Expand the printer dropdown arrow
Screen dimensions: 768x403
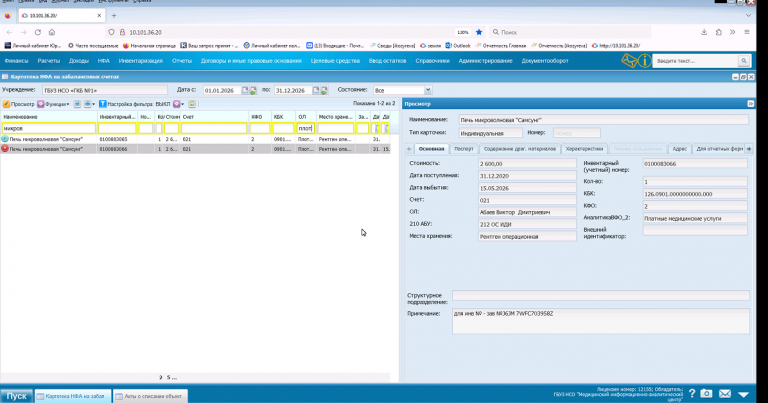pyautogui.click(x=94, y=104)
